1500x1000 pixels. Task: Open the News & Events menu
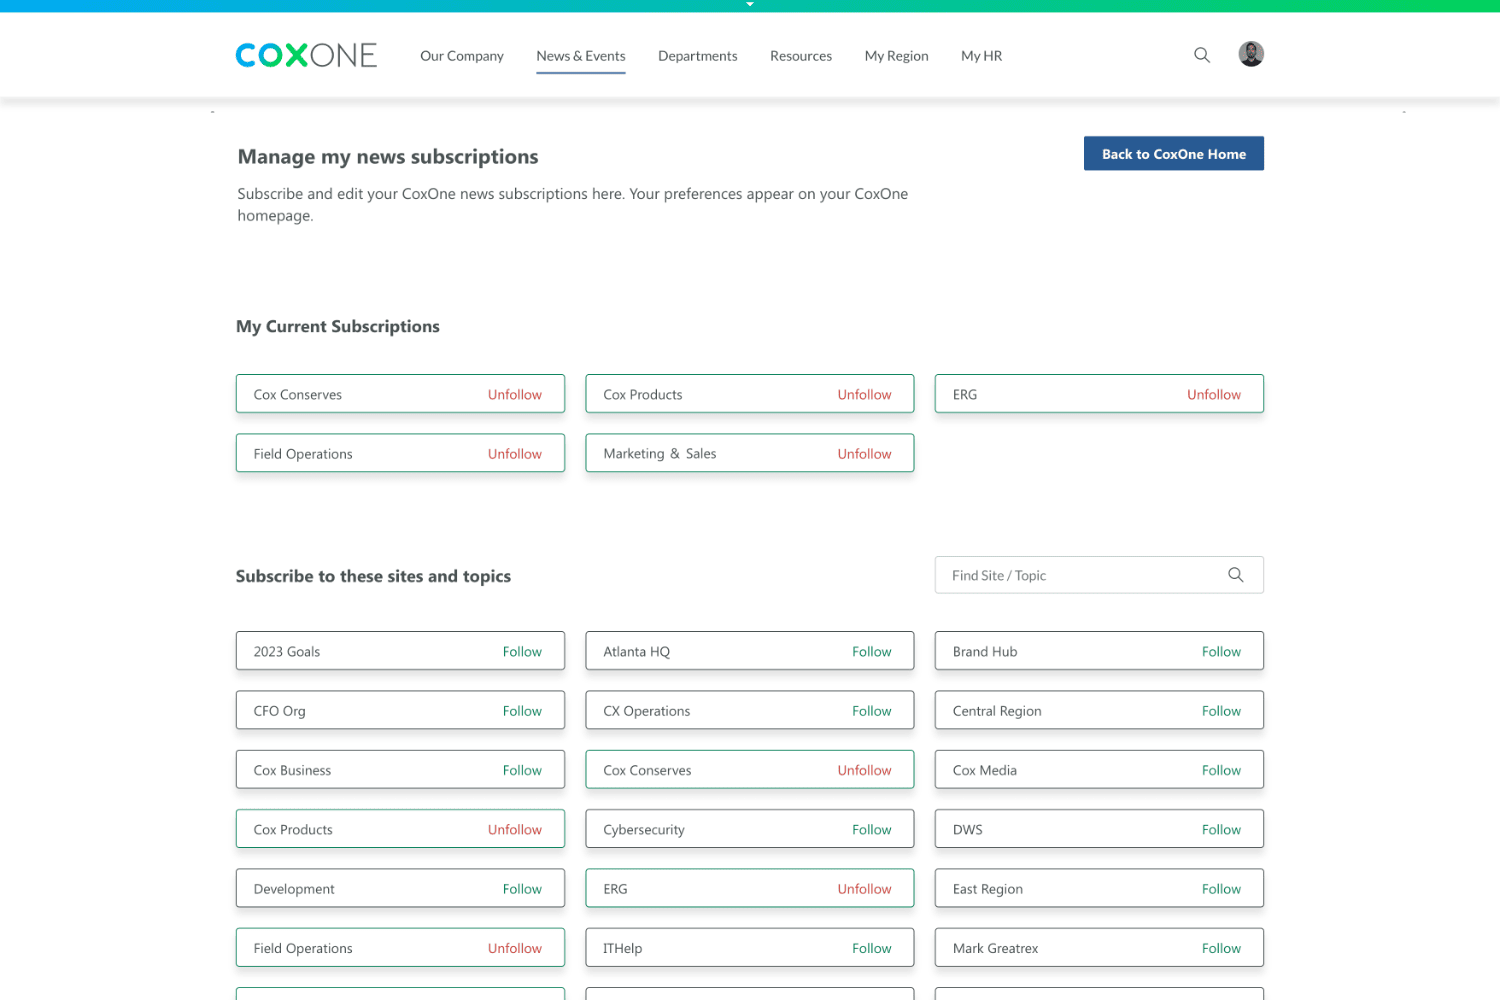point(581,56)
